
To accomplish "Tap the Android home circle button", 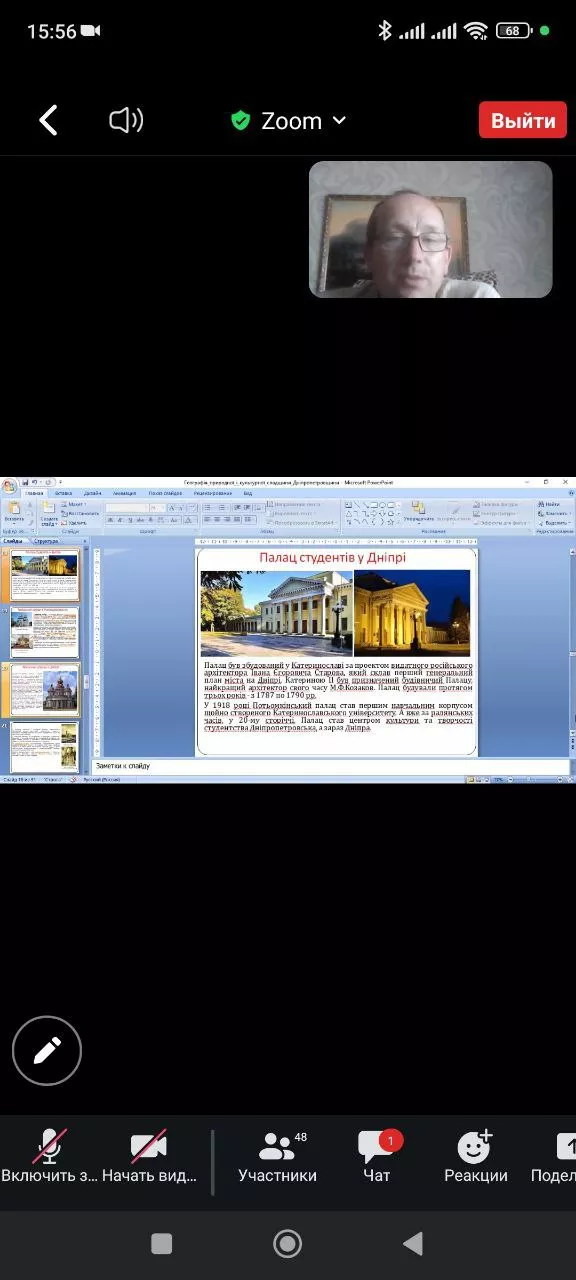I will 287,1243.
